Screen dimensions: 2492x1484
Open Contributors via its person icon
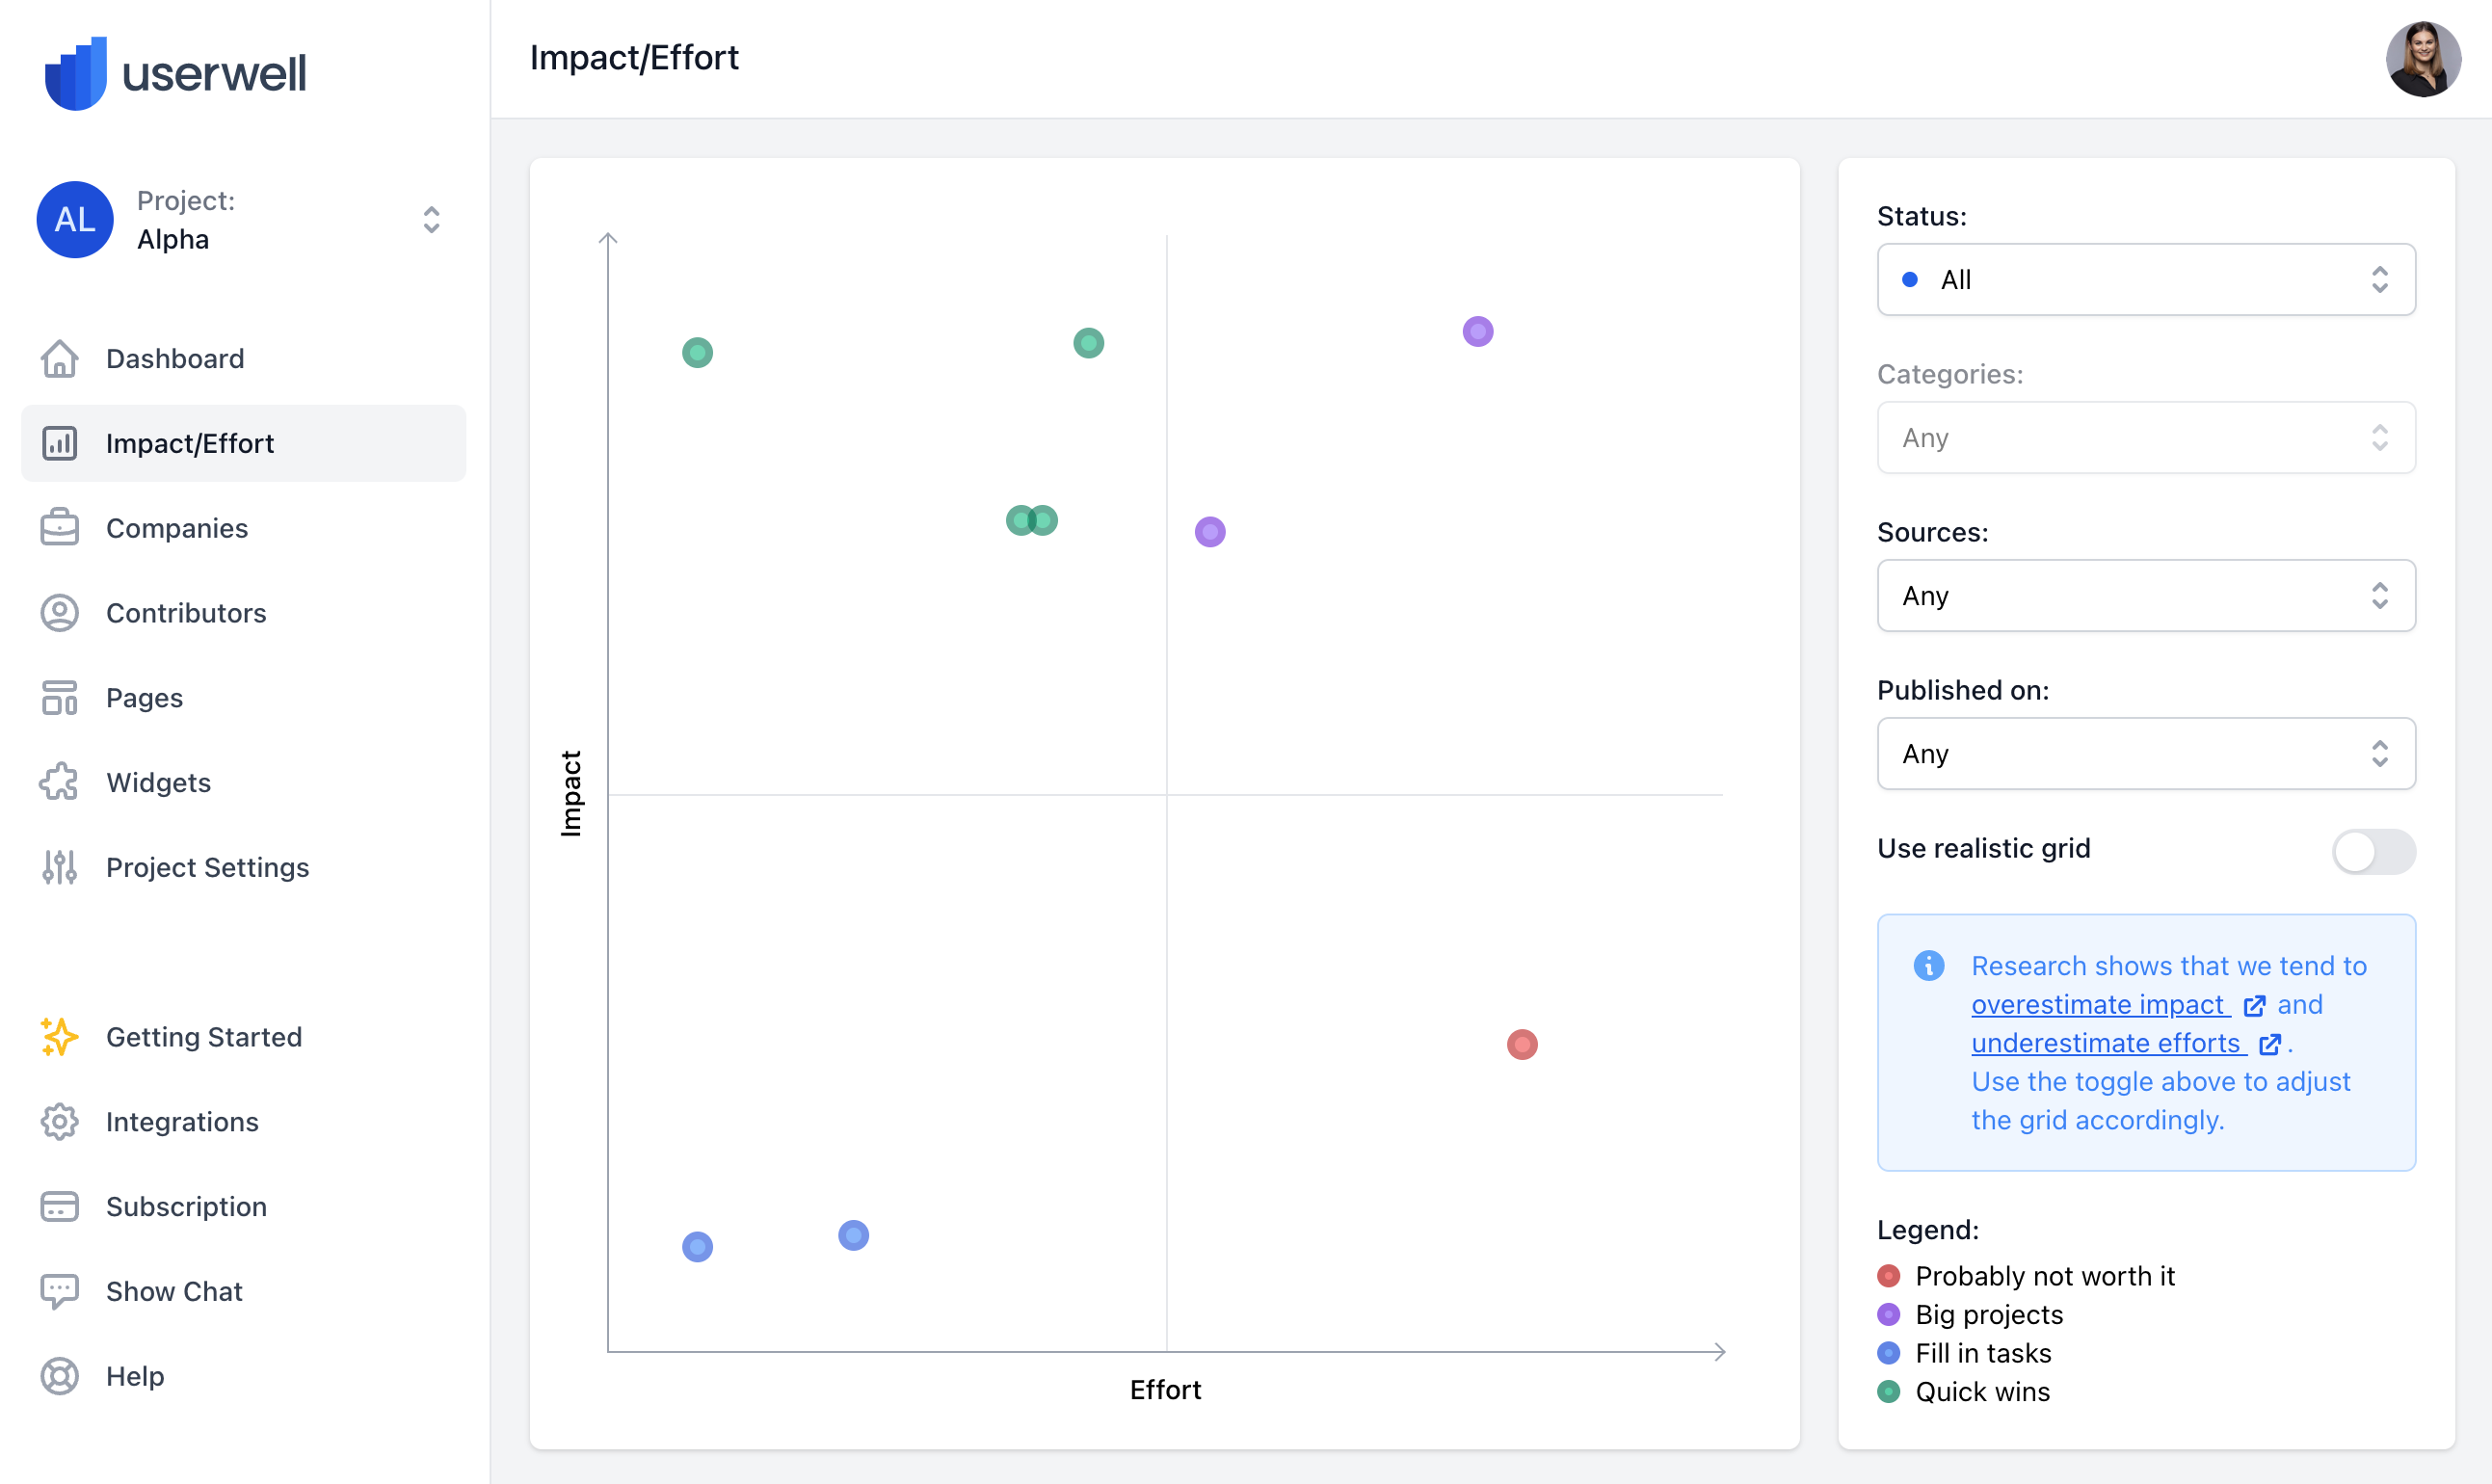tap(59, 613)
